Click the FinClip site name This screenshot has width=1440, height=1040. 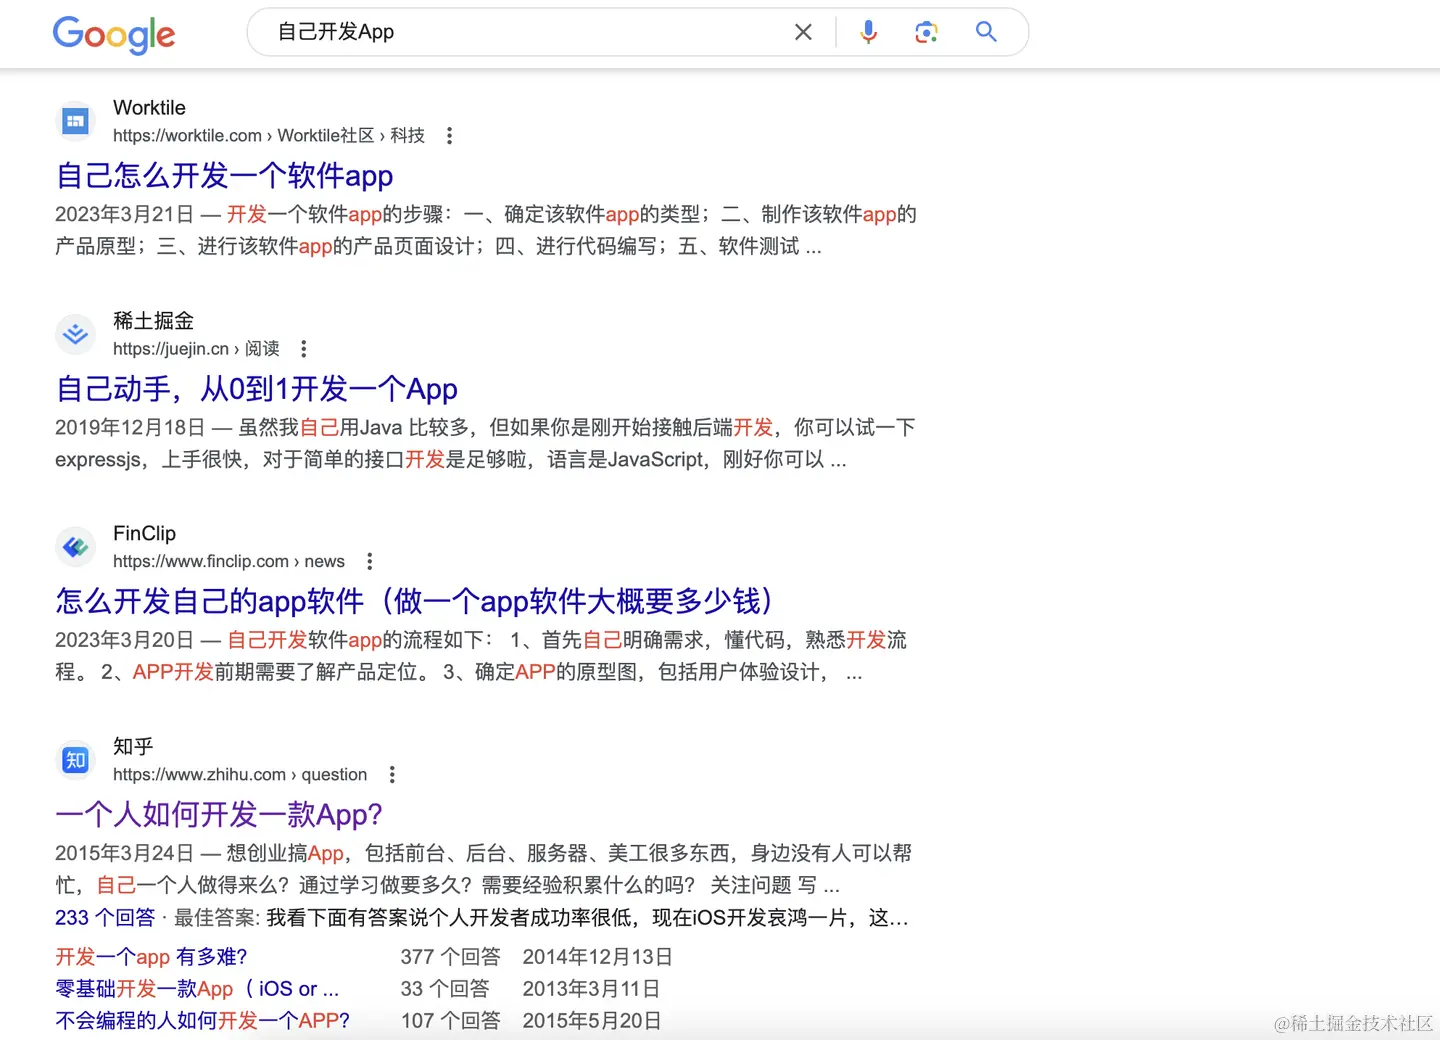tap(144, 534)
